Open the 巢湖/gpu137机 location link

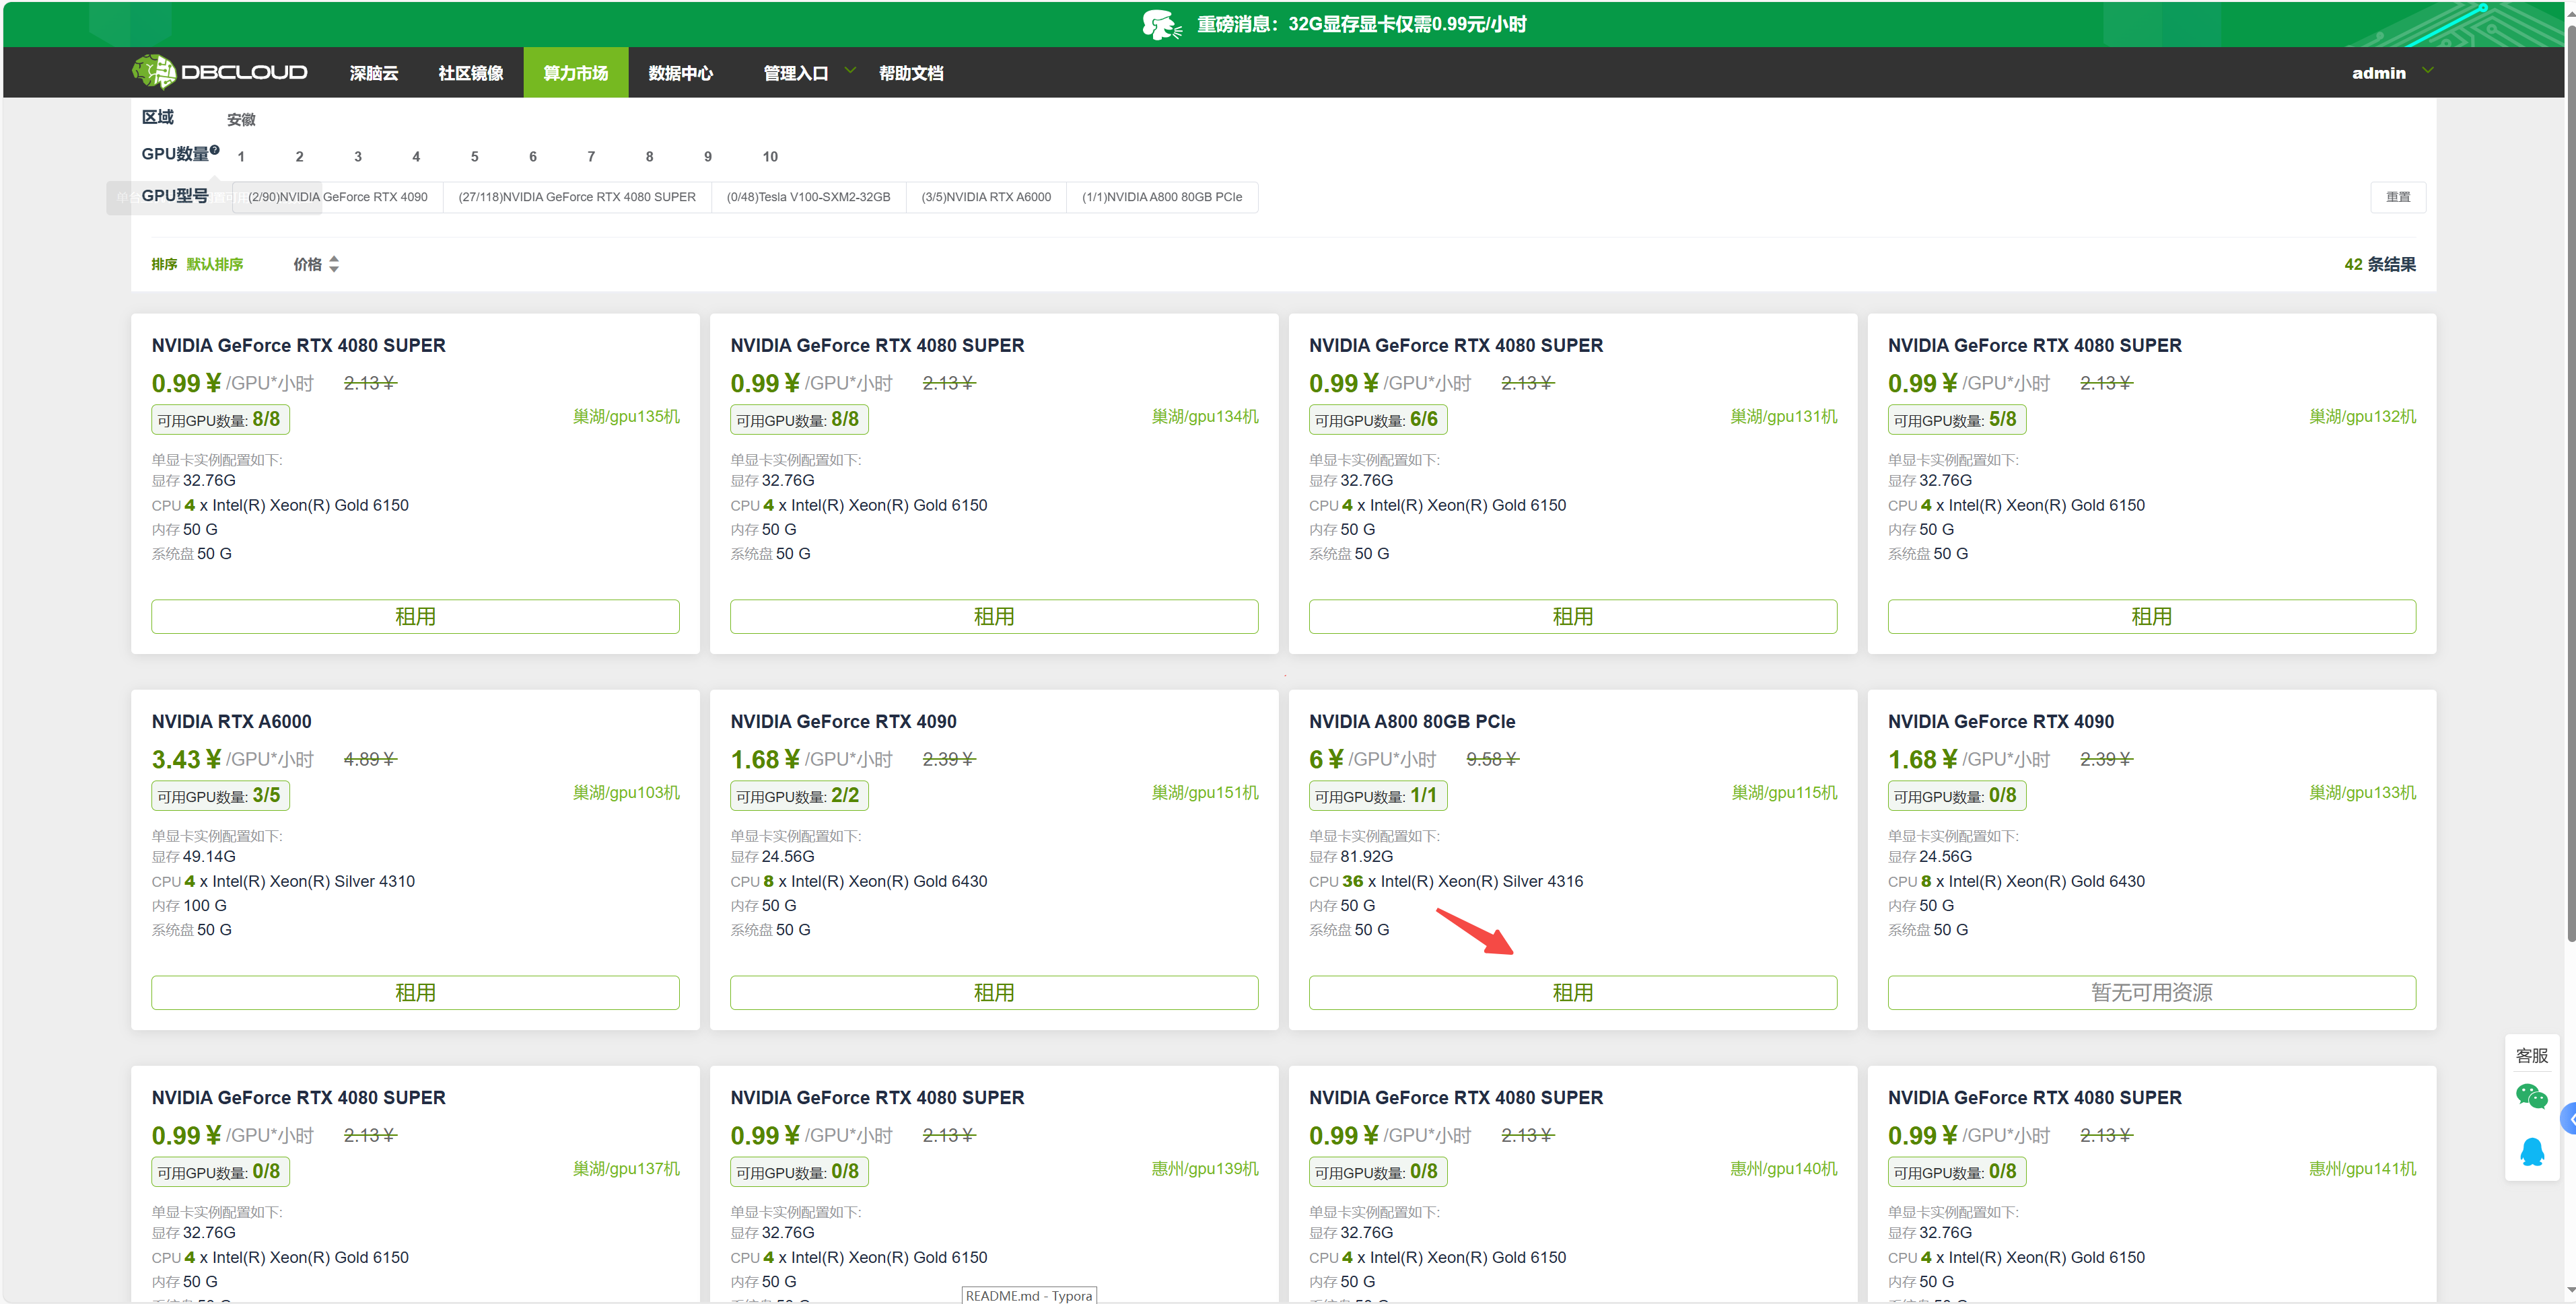(x=626, y=1168)
